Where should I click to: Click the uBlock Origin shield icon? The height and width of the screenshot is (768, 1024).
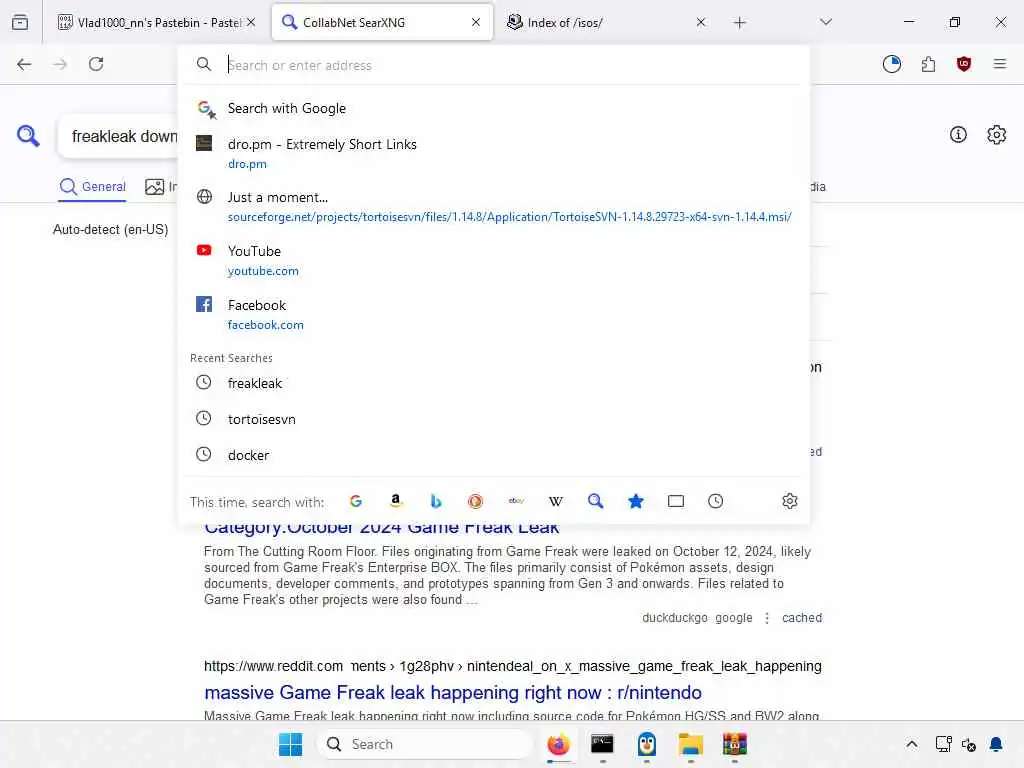(964, 64)
